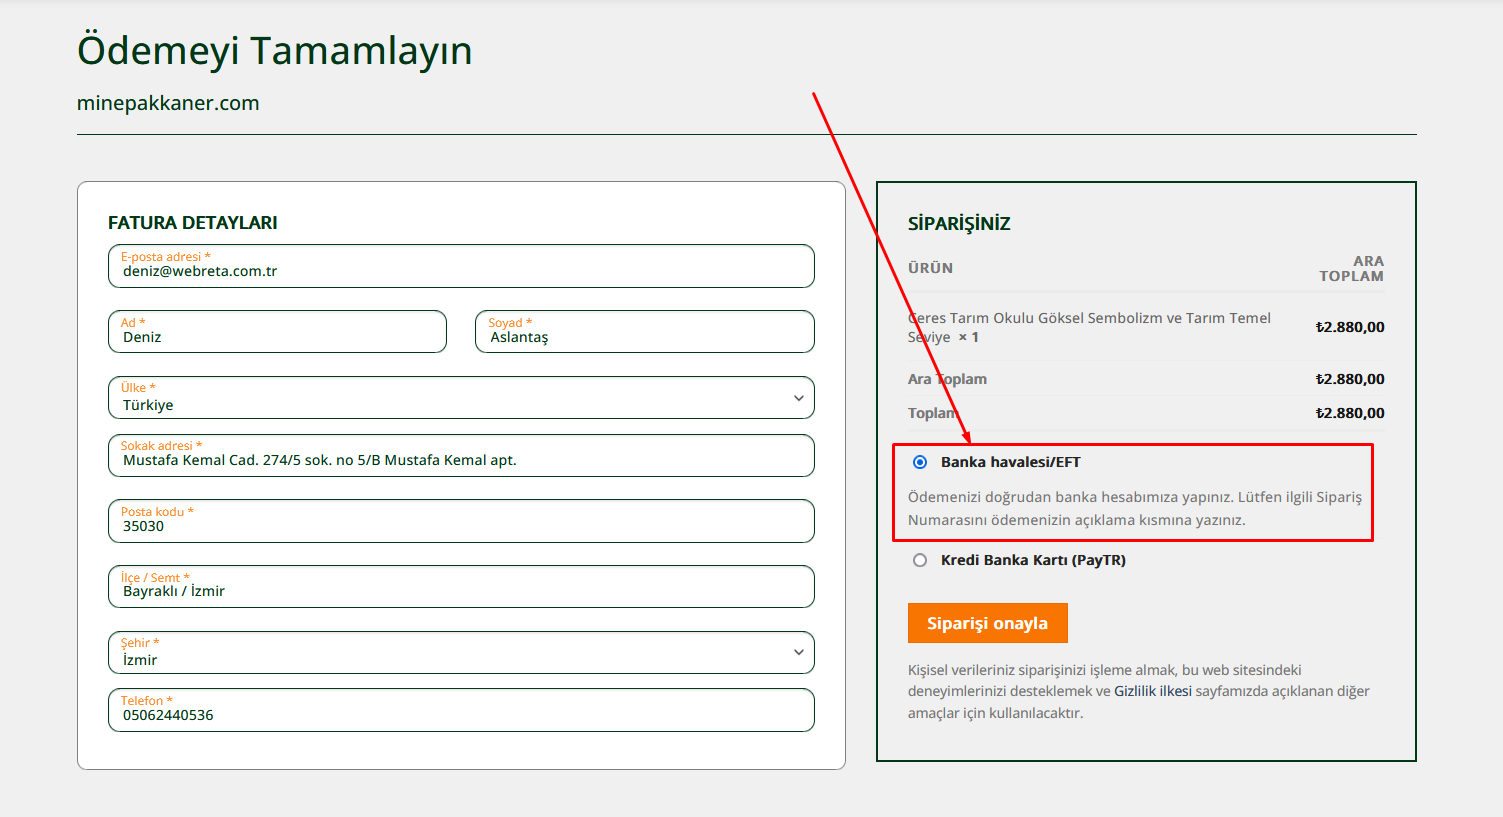Select the Banka havalesi/EFT radio button
The image size is (1503, 817).
click(x=920, y=462)
